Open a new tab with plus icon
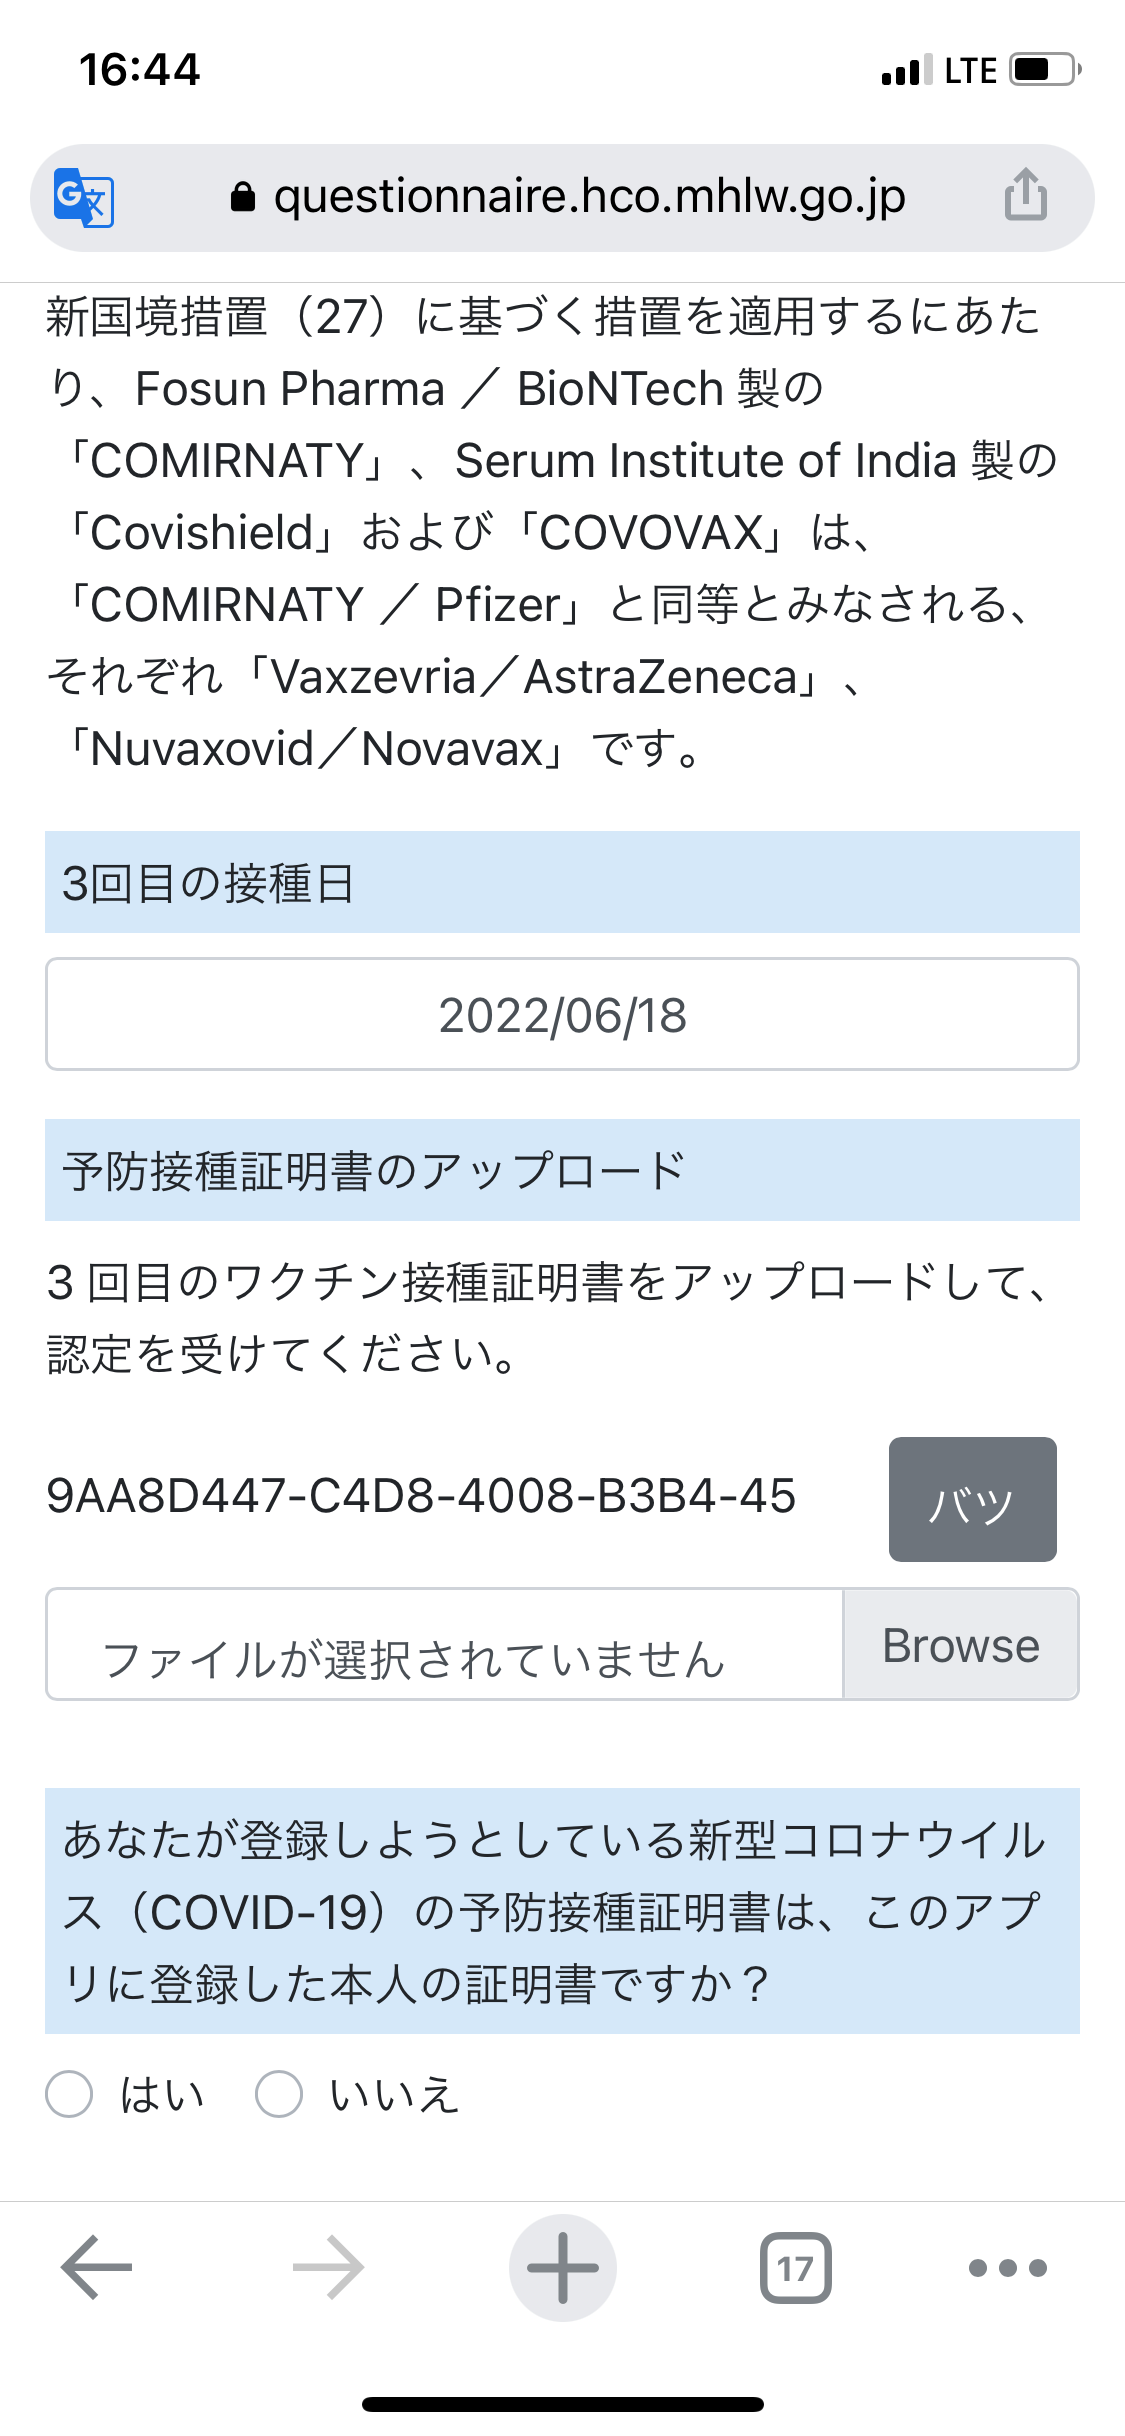The image size is (1125, 2436). (563, 2267)
